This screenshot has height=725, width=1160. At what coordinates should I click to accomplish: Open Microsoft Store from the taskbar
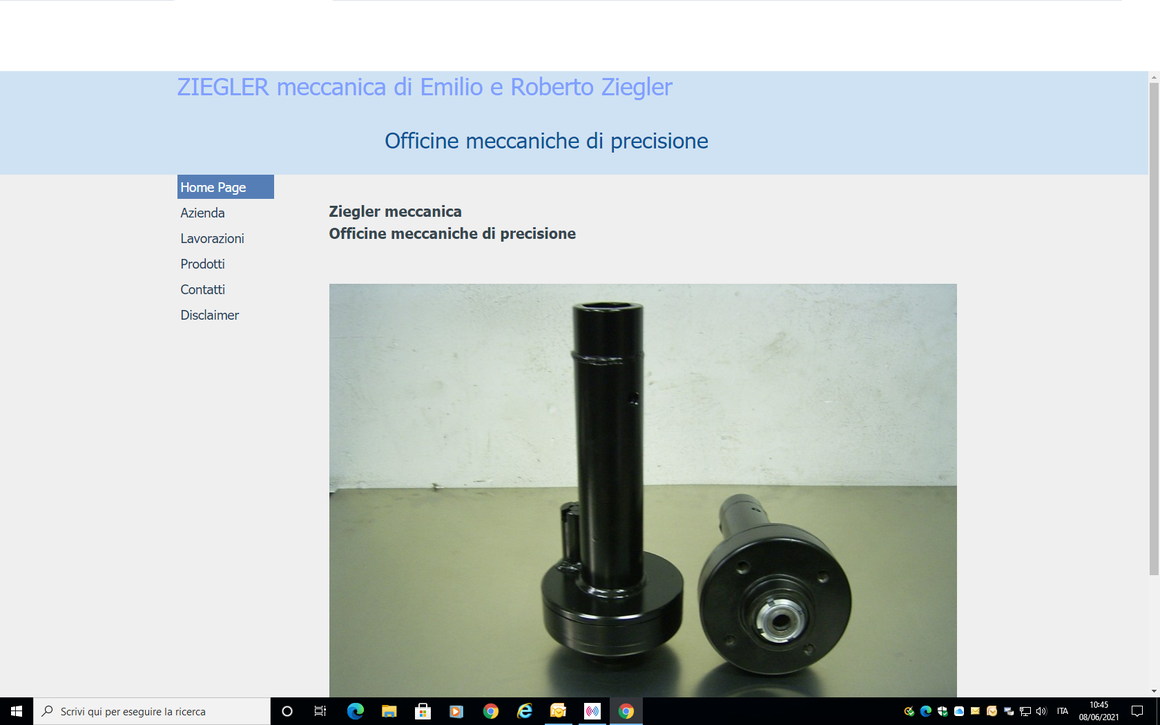pyautogui.click(x=422, y=711)
